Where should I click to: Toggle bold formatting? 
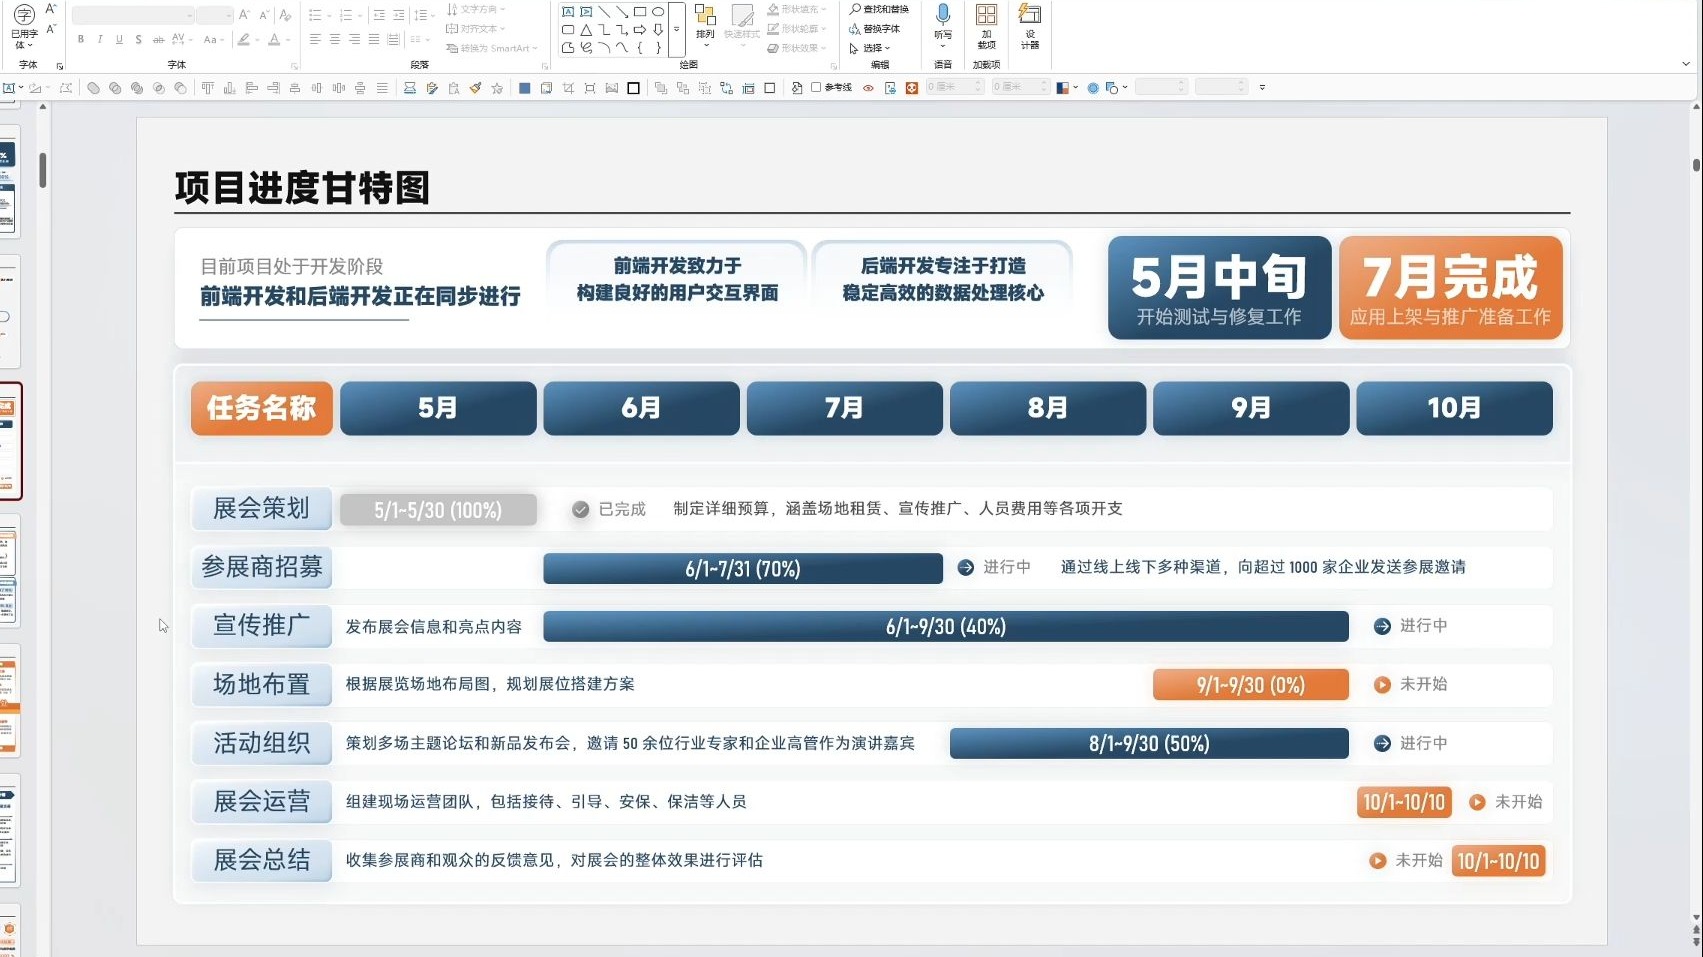(x=79, y=38)
